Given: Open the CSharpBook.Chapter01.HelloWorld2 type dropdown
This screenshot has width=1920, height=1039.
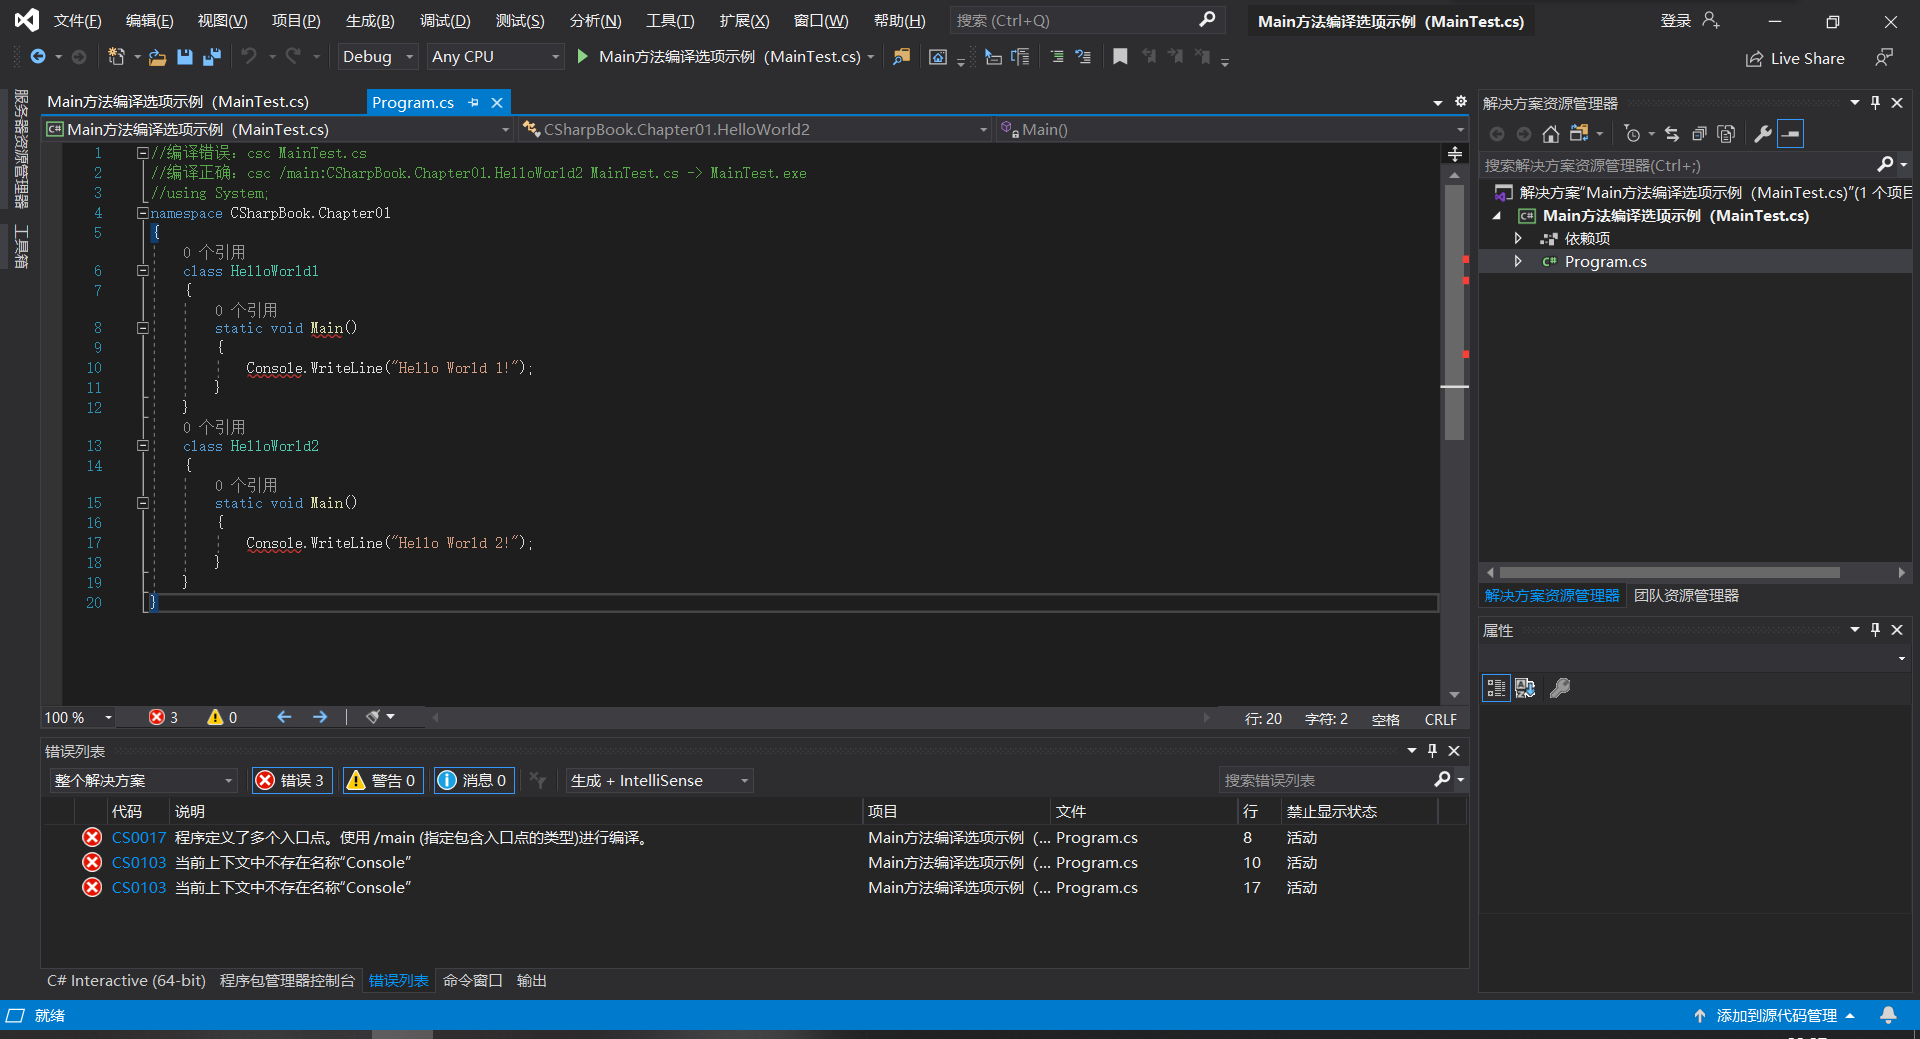Looking at the screenshot, I should point(756,130).
